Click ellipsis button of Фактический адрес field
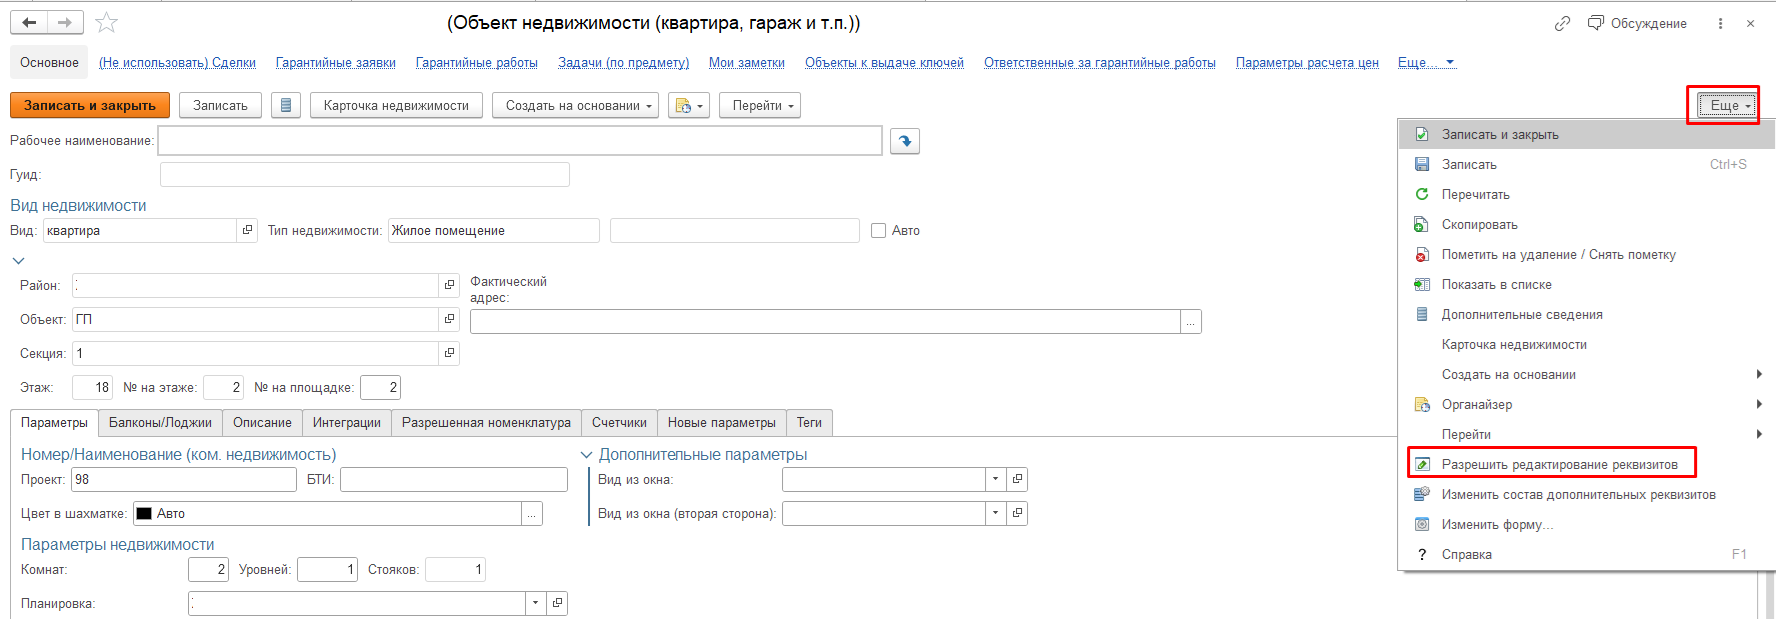This screenshot has height=619, width=1776. pos(1190,322)
